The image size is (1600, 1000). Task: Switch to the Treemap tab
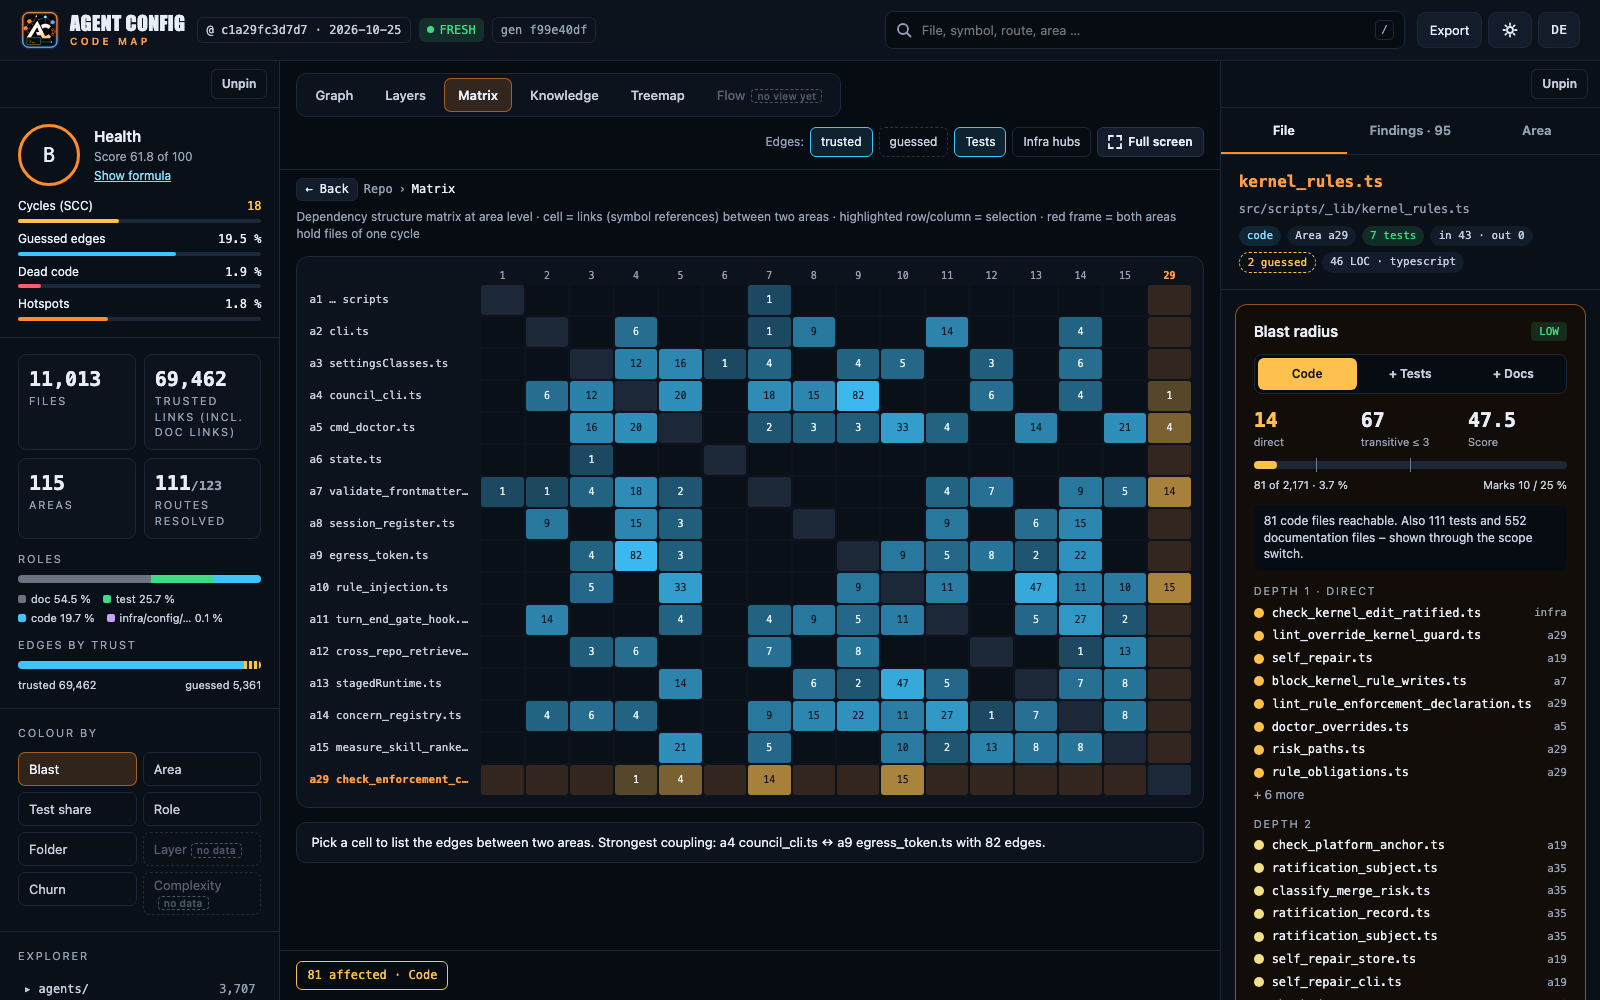point(658,95)
